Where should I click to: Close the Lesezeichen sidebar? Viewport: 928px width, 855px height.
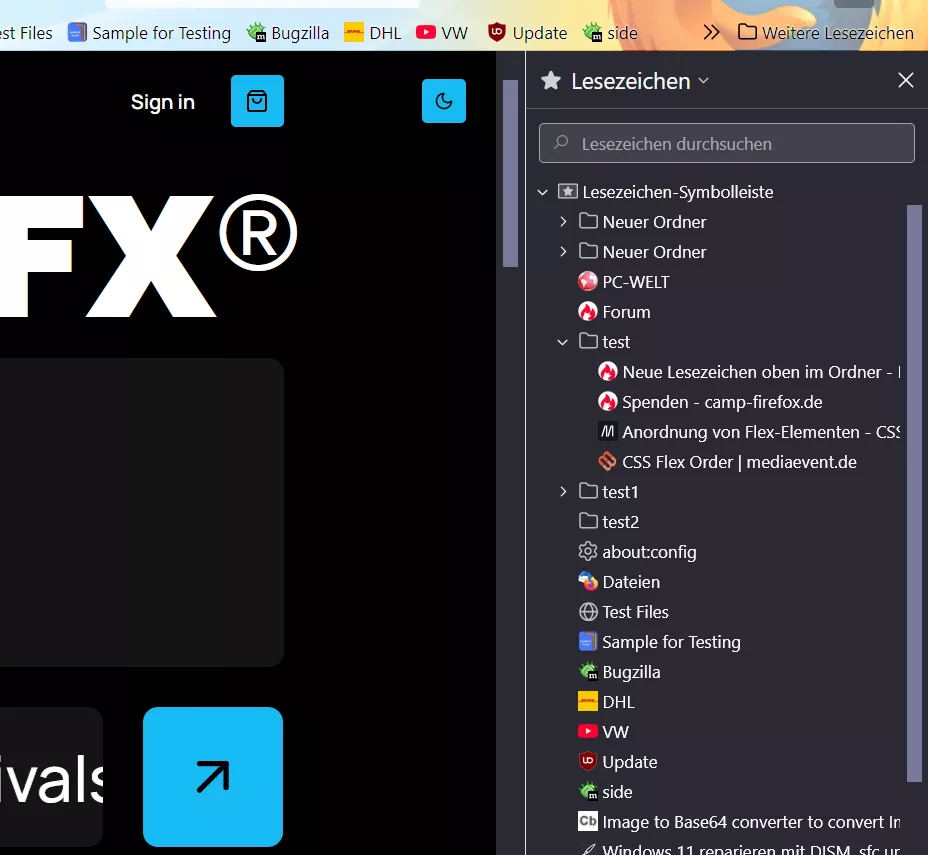[x=906, y=80]
